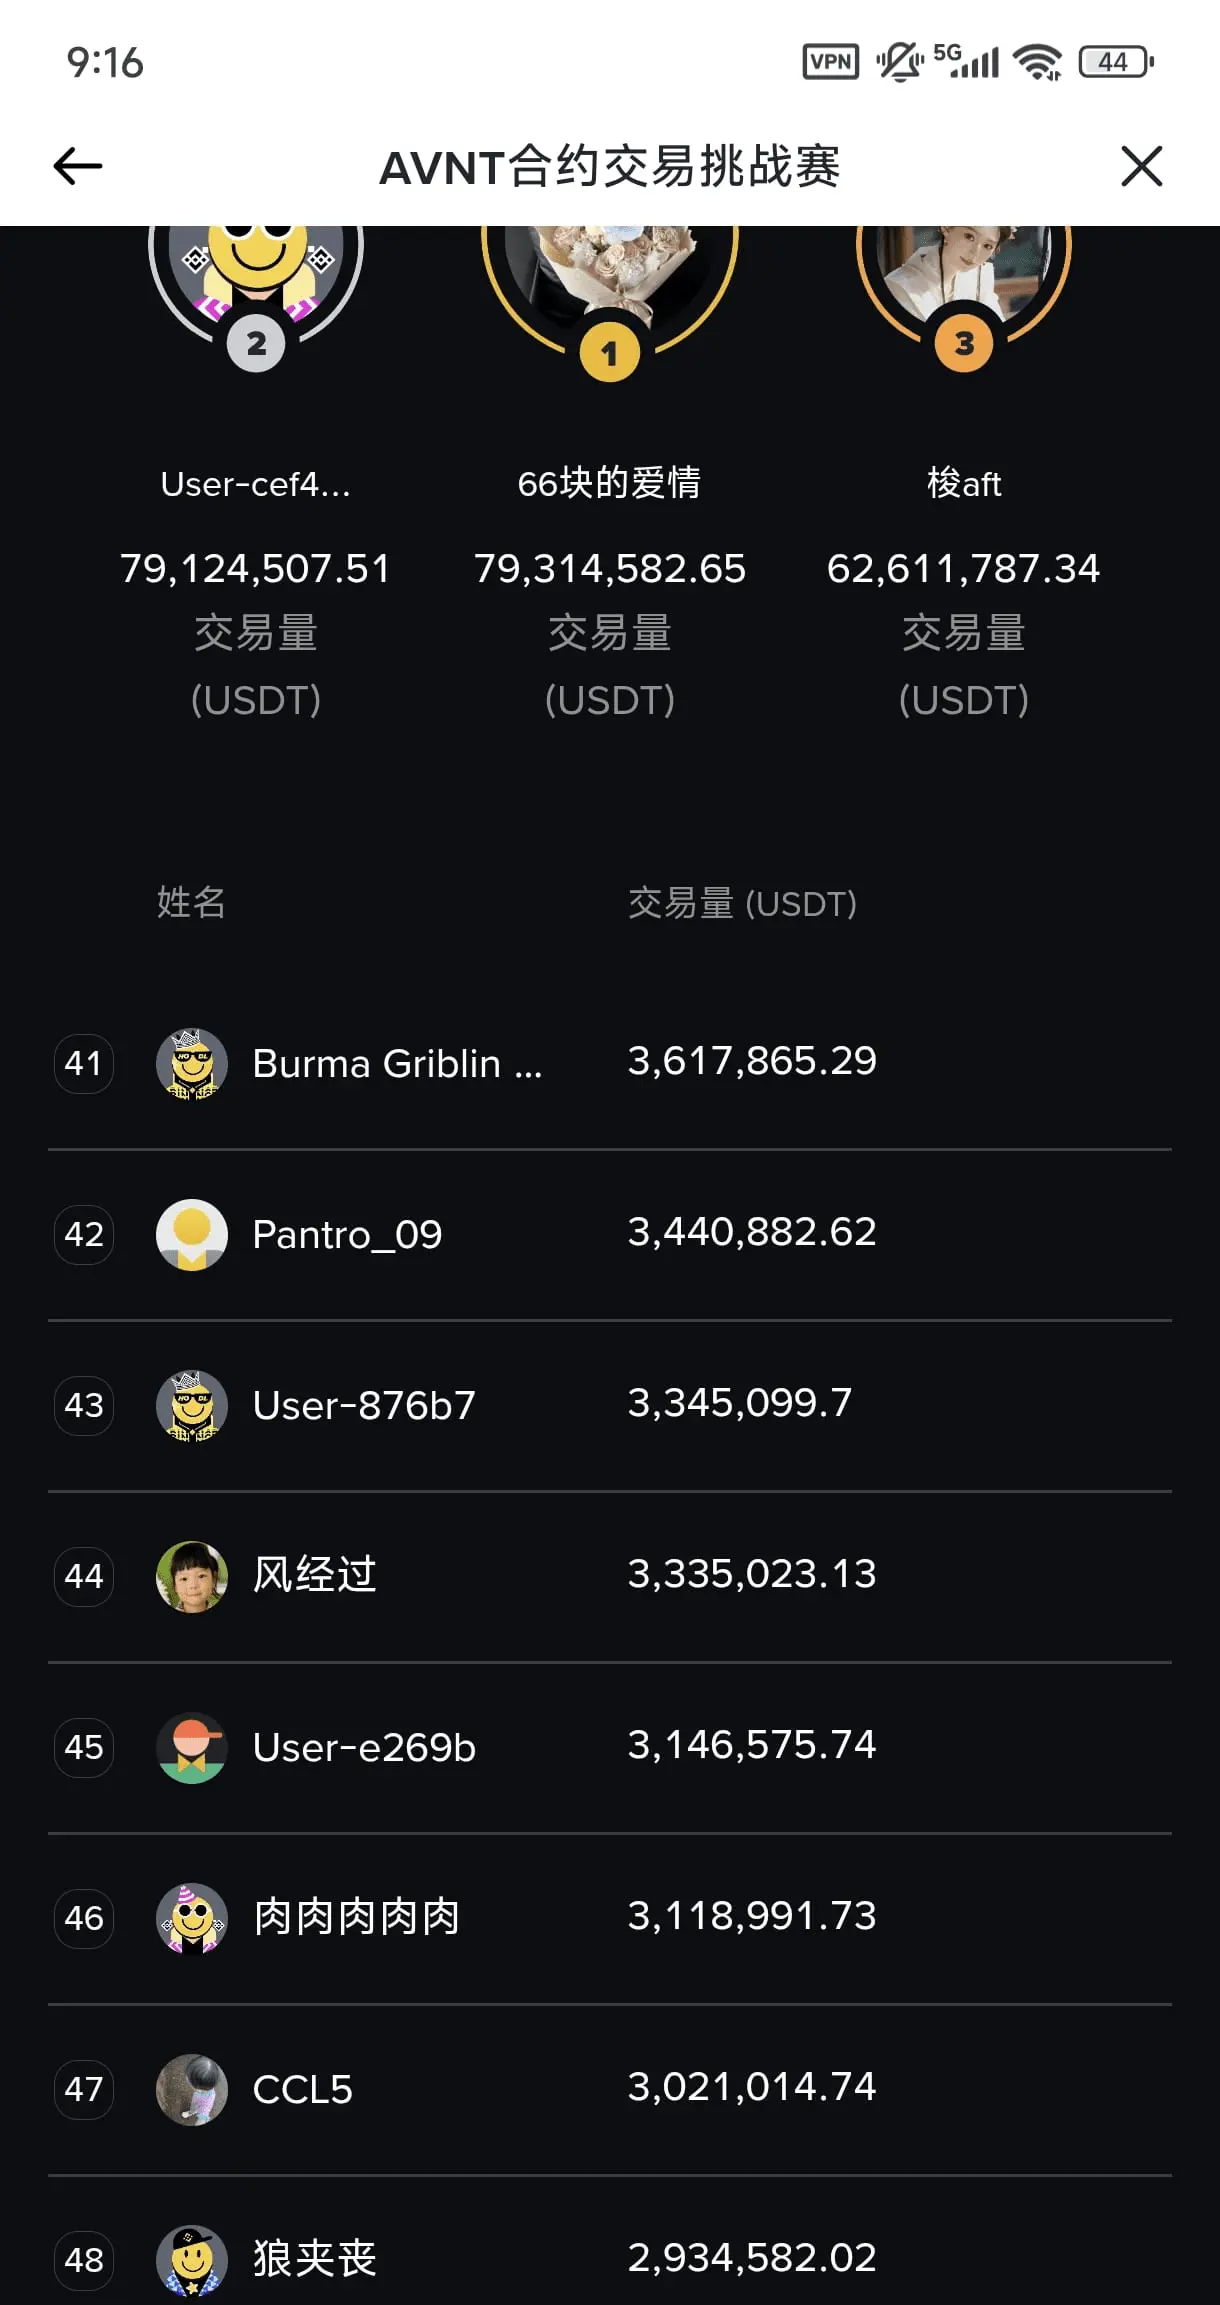Tap the back arrow icon
This screenshot has width=1220, height=2305.
[78, 166]
